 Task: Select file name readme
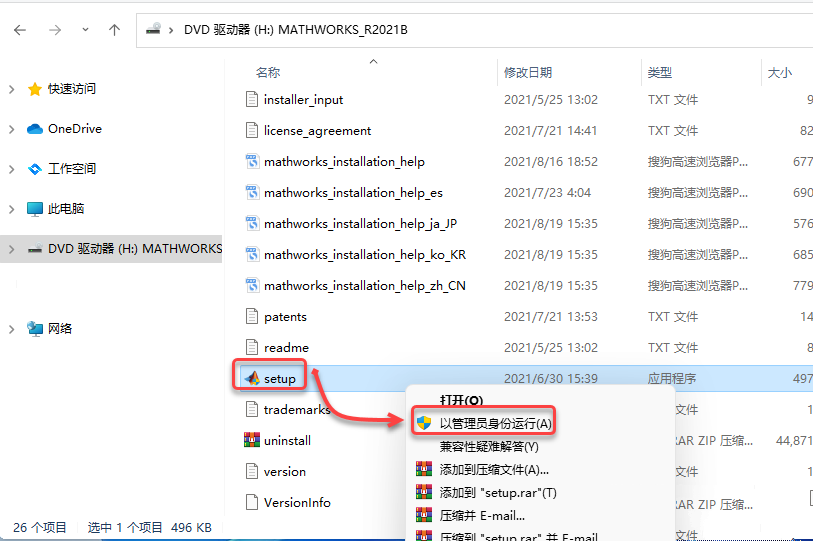point(286,348)
